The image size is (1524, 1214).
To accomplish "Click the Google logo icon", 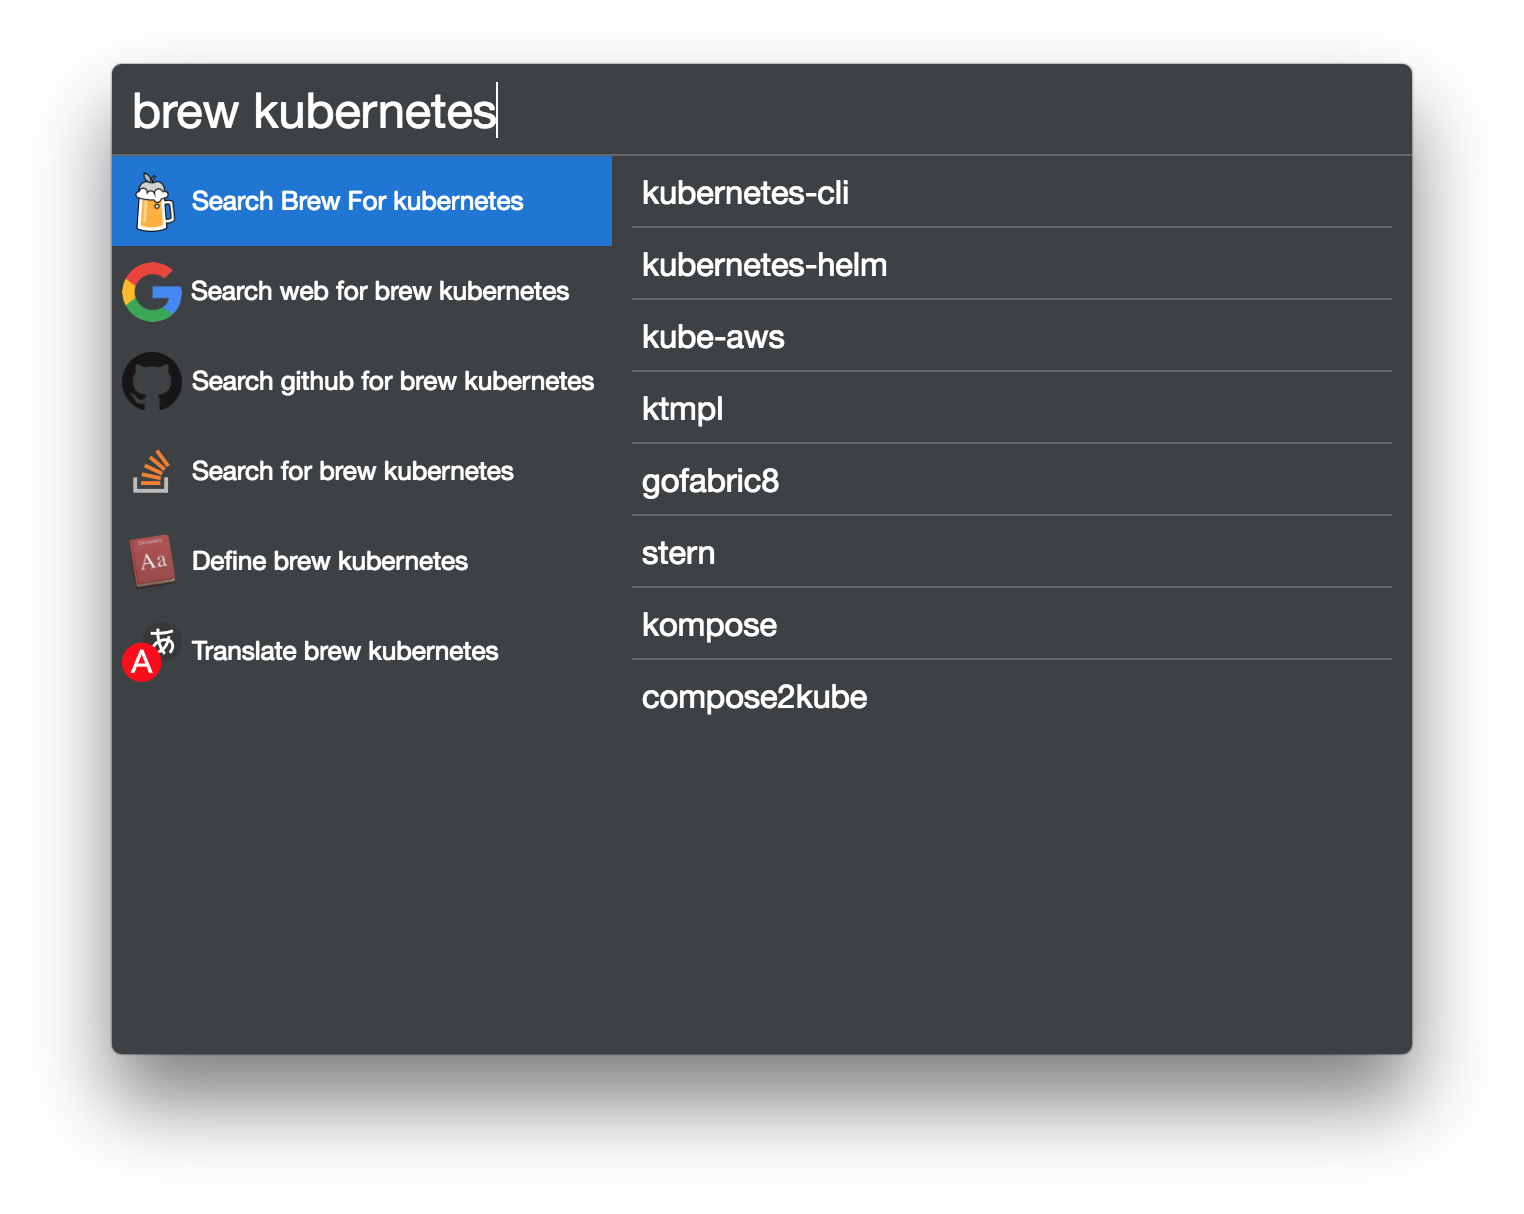I will [x=152, y=291].
